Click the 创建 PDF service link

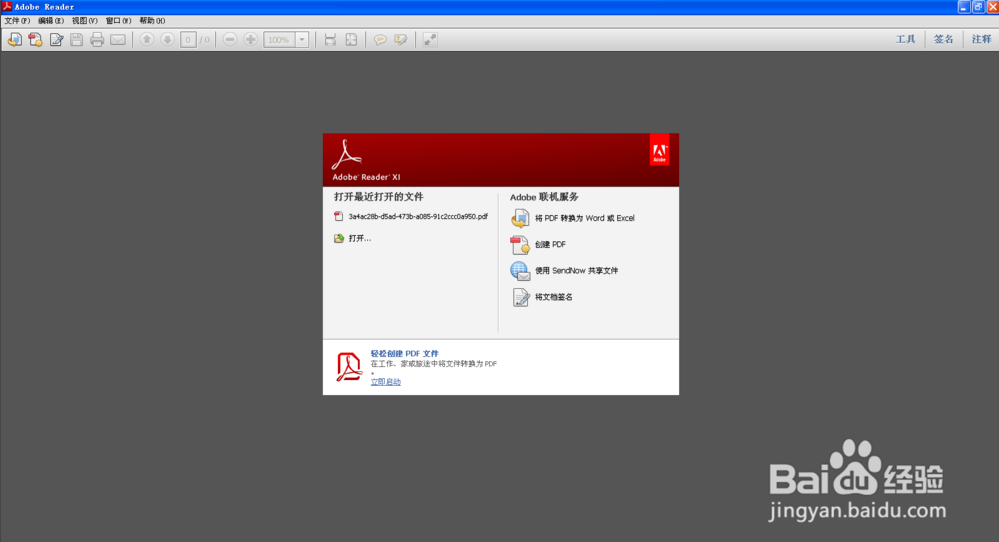click(550, 245)
